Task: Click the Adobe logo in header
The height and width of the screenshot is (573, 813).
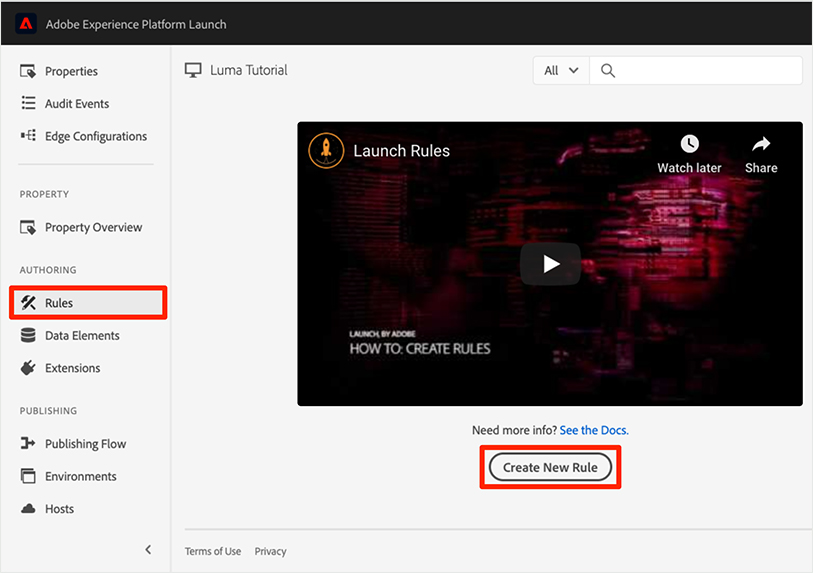Action: 26,24
